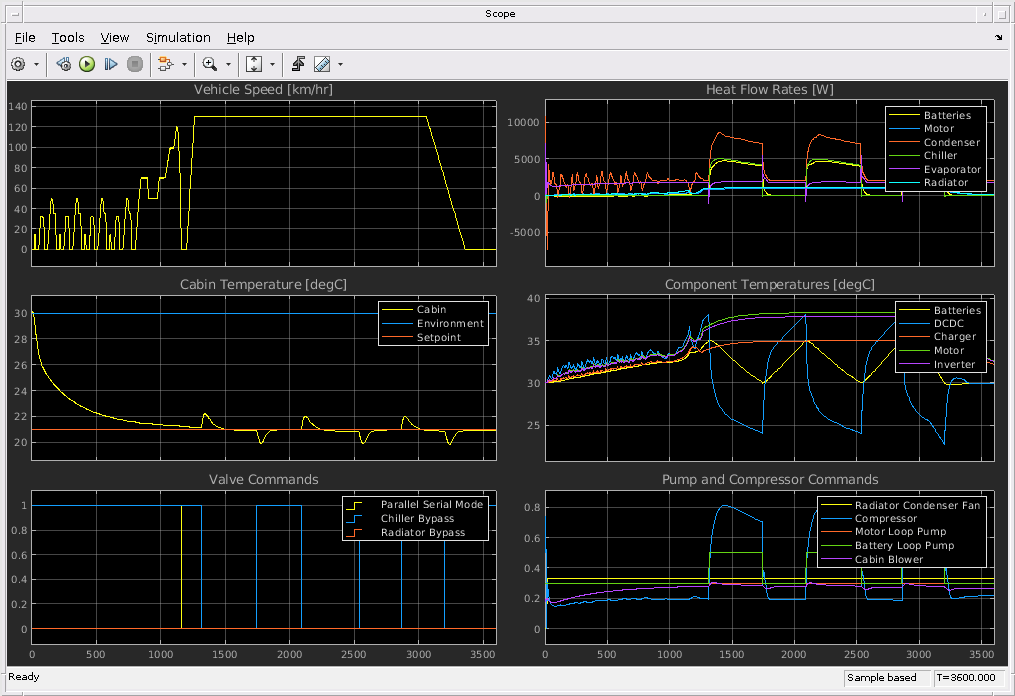Expand the dropdown arrow beside the gear icon
Image resolution: width=1015 pixels, height=696 pixels.
tap(37, 64)
